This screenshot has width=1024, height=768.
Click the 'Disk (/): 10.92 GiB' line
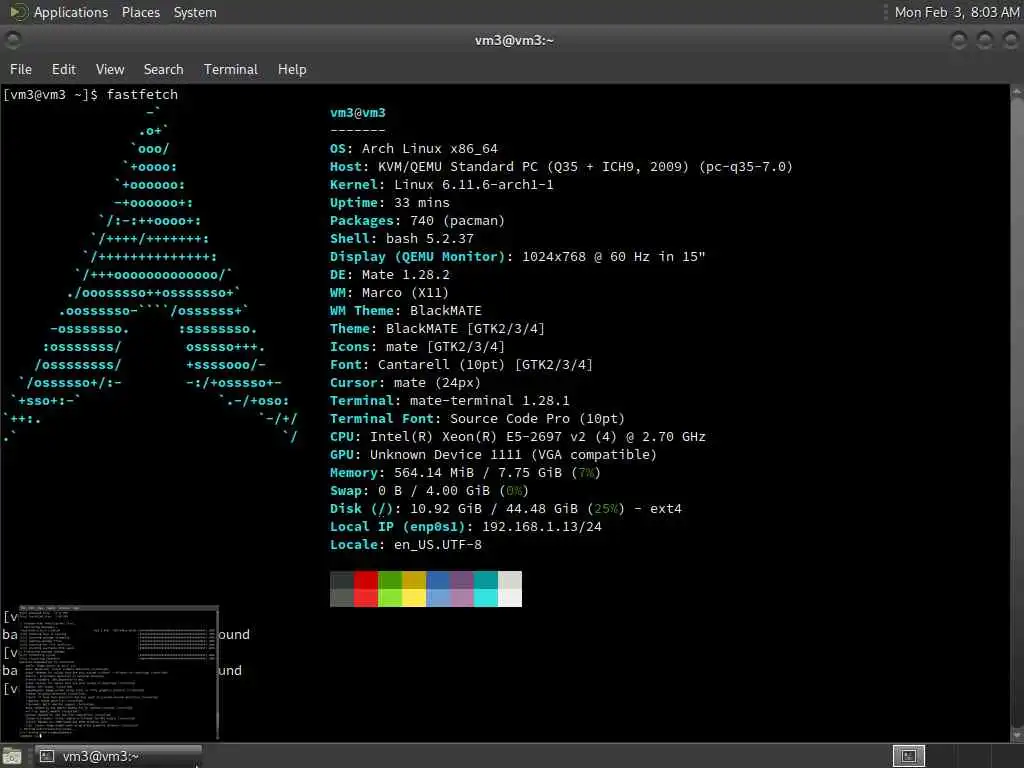pos(505,508)
